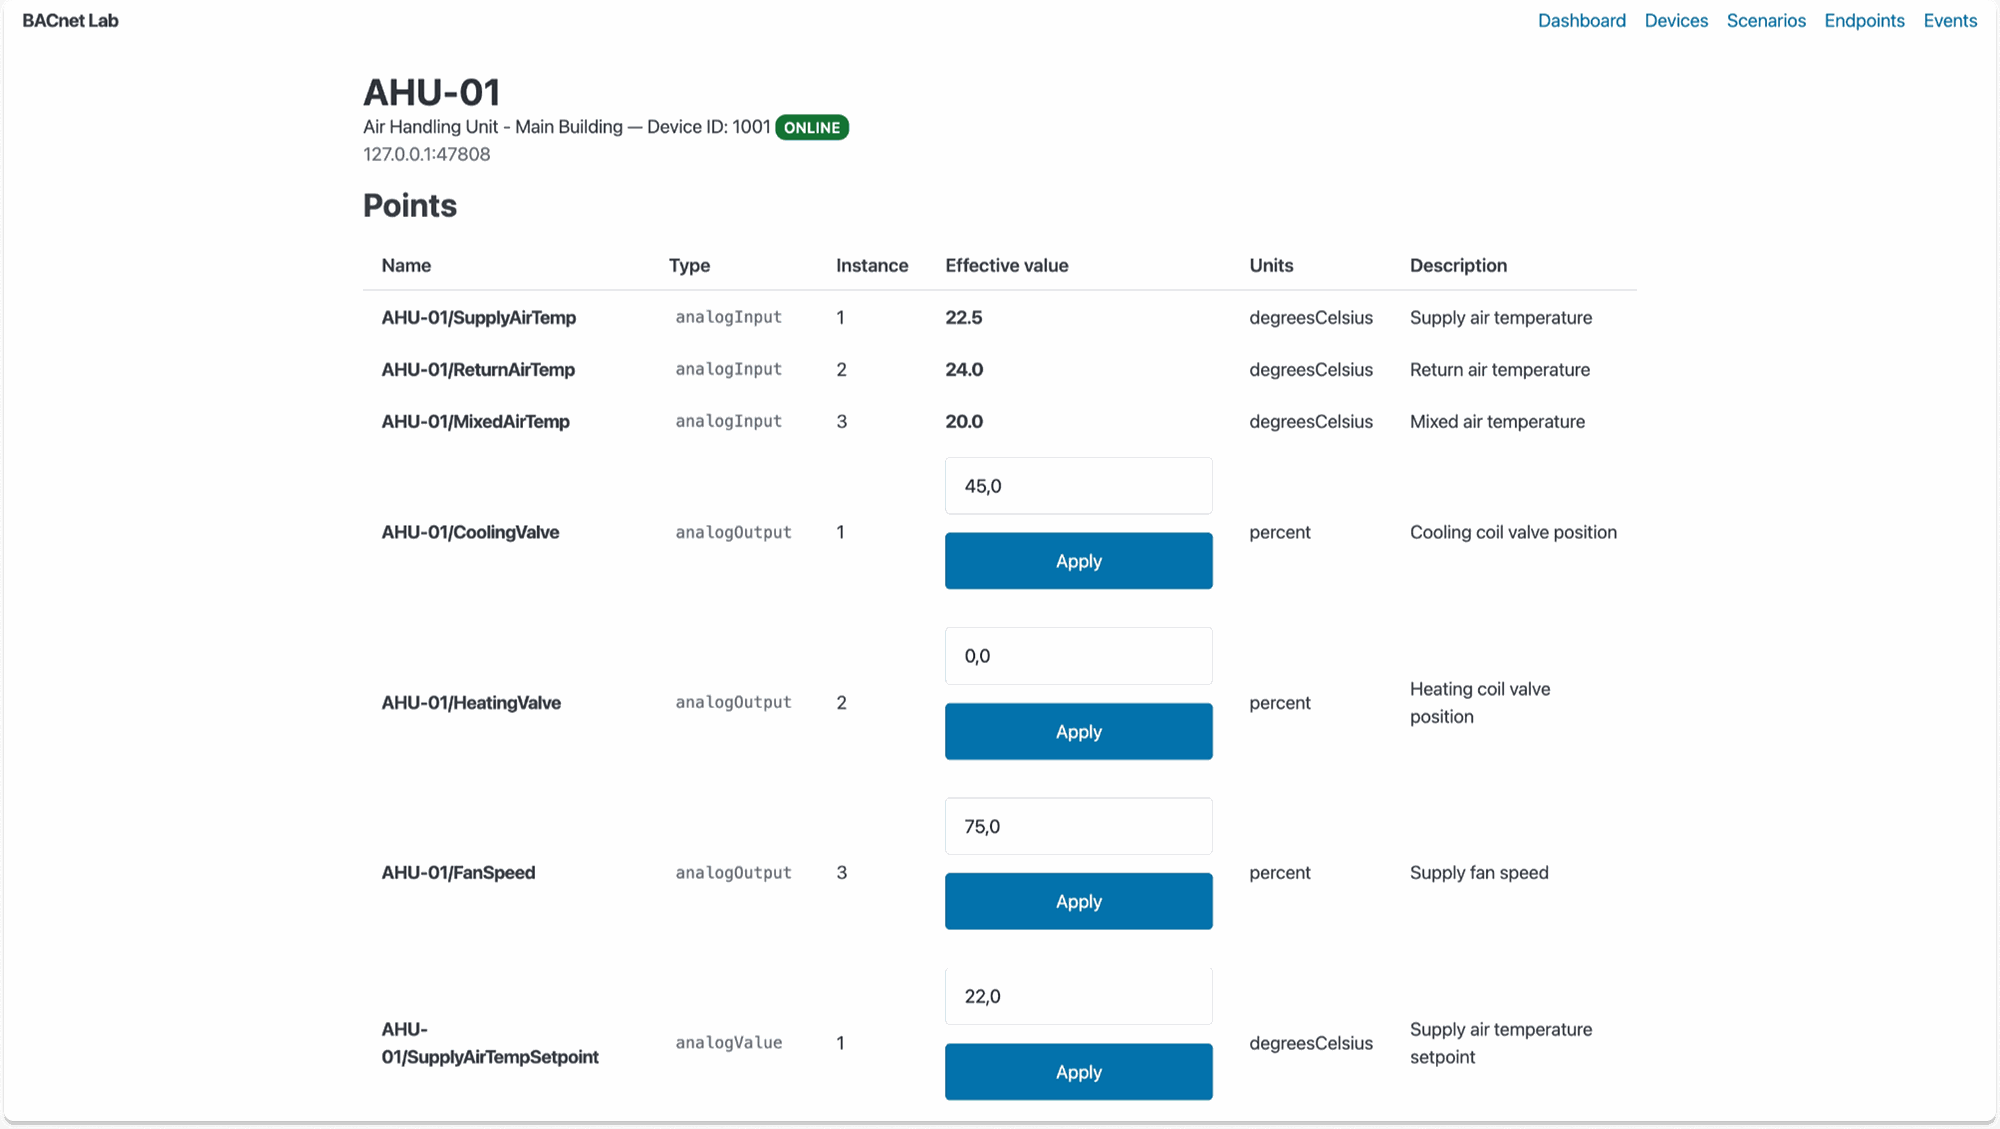Click the Supply fan speed description
Image resolution: width=2000 pixels, height=1129 pixels.
1479,873
